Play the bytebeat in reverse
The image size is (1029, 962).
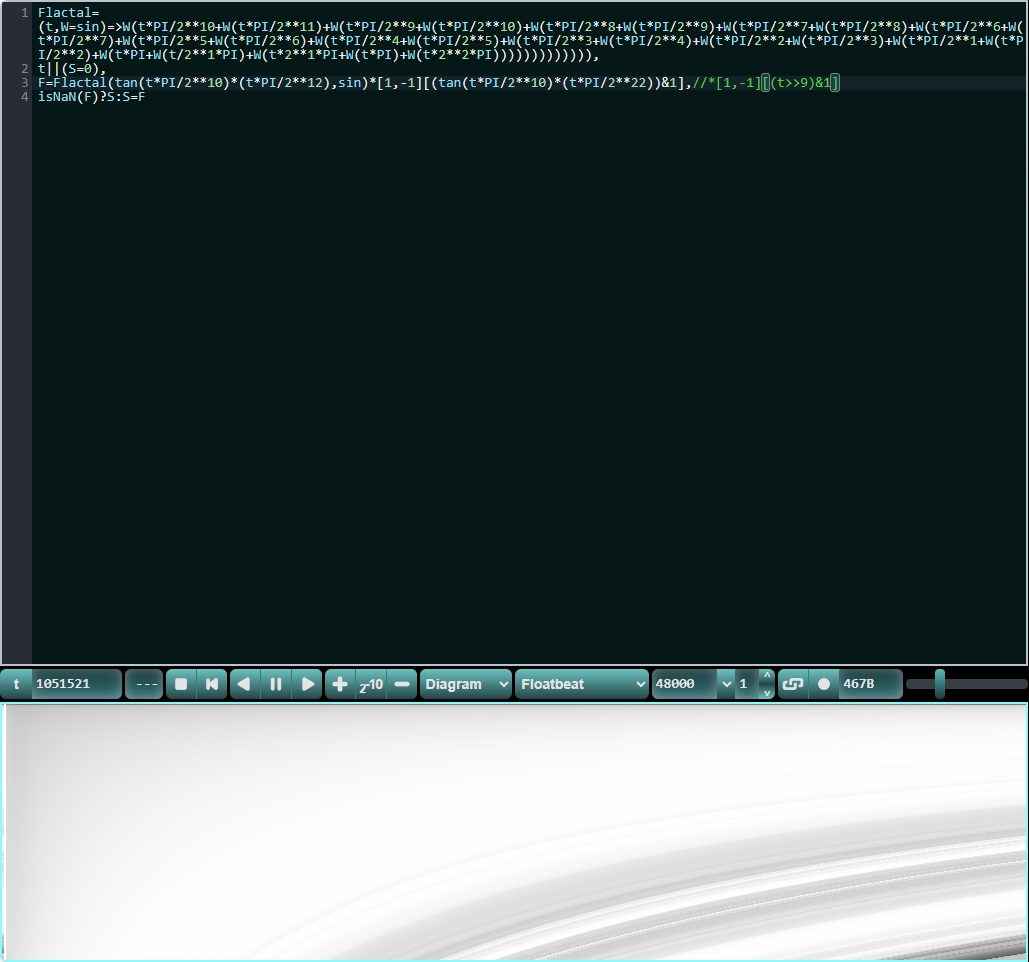coord(244,684)
